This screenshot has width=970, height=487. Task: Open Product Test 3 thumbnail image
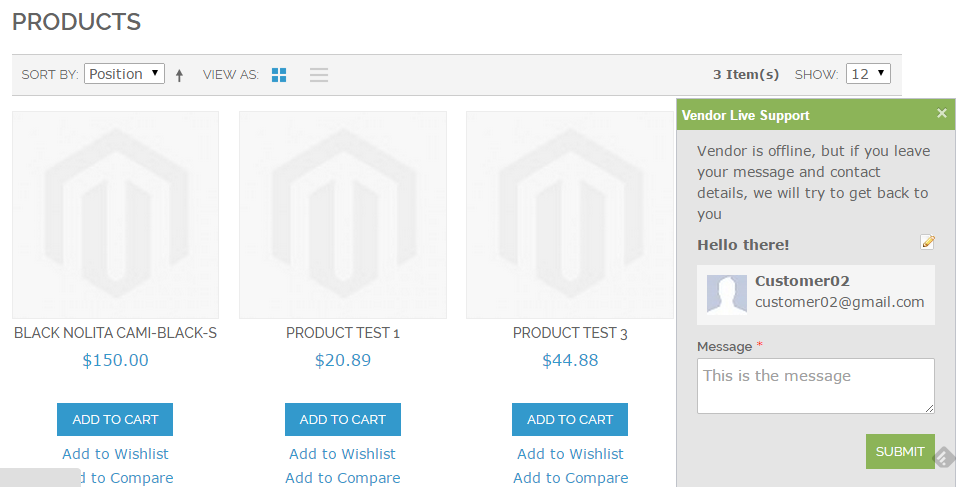[x=570, y=215]
